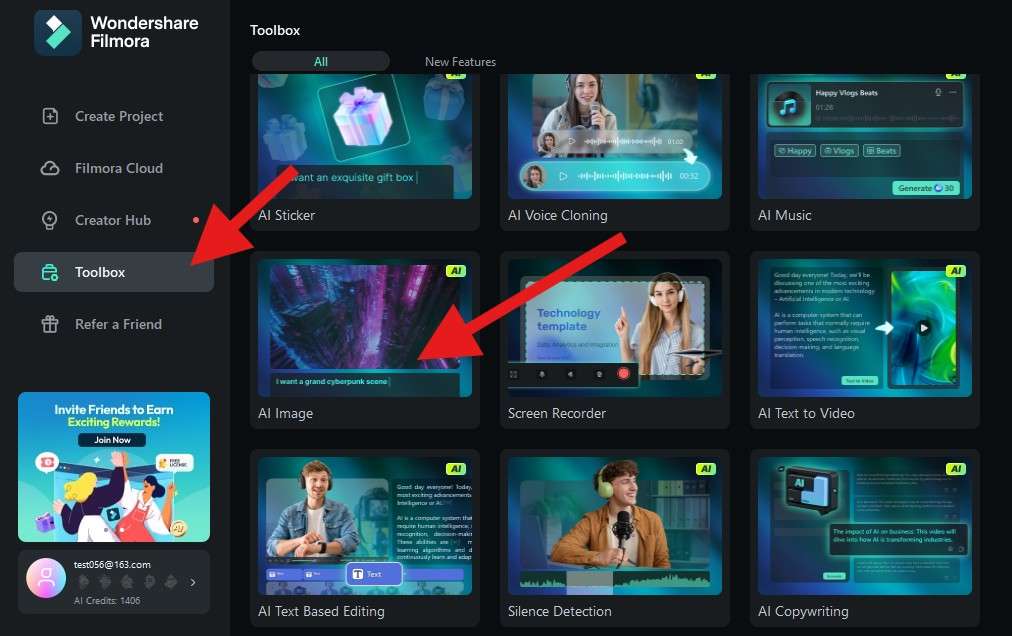1012x636 pixels.
Task: Click the AI Text Based Editing label
Action: click(321, 611)
